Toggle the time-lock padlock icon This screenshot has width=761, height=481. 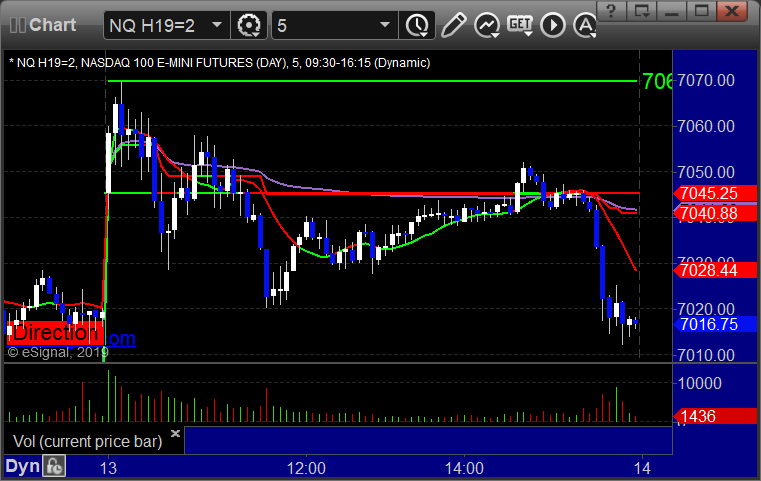click(54, 466)
